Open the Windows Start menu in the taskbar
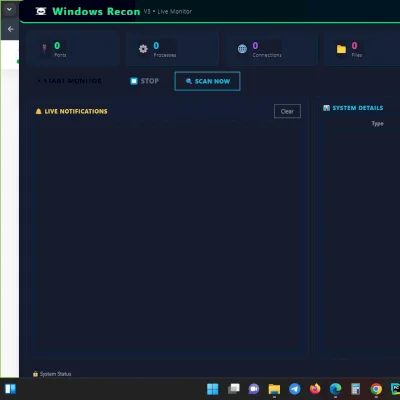 click(212, 389)
